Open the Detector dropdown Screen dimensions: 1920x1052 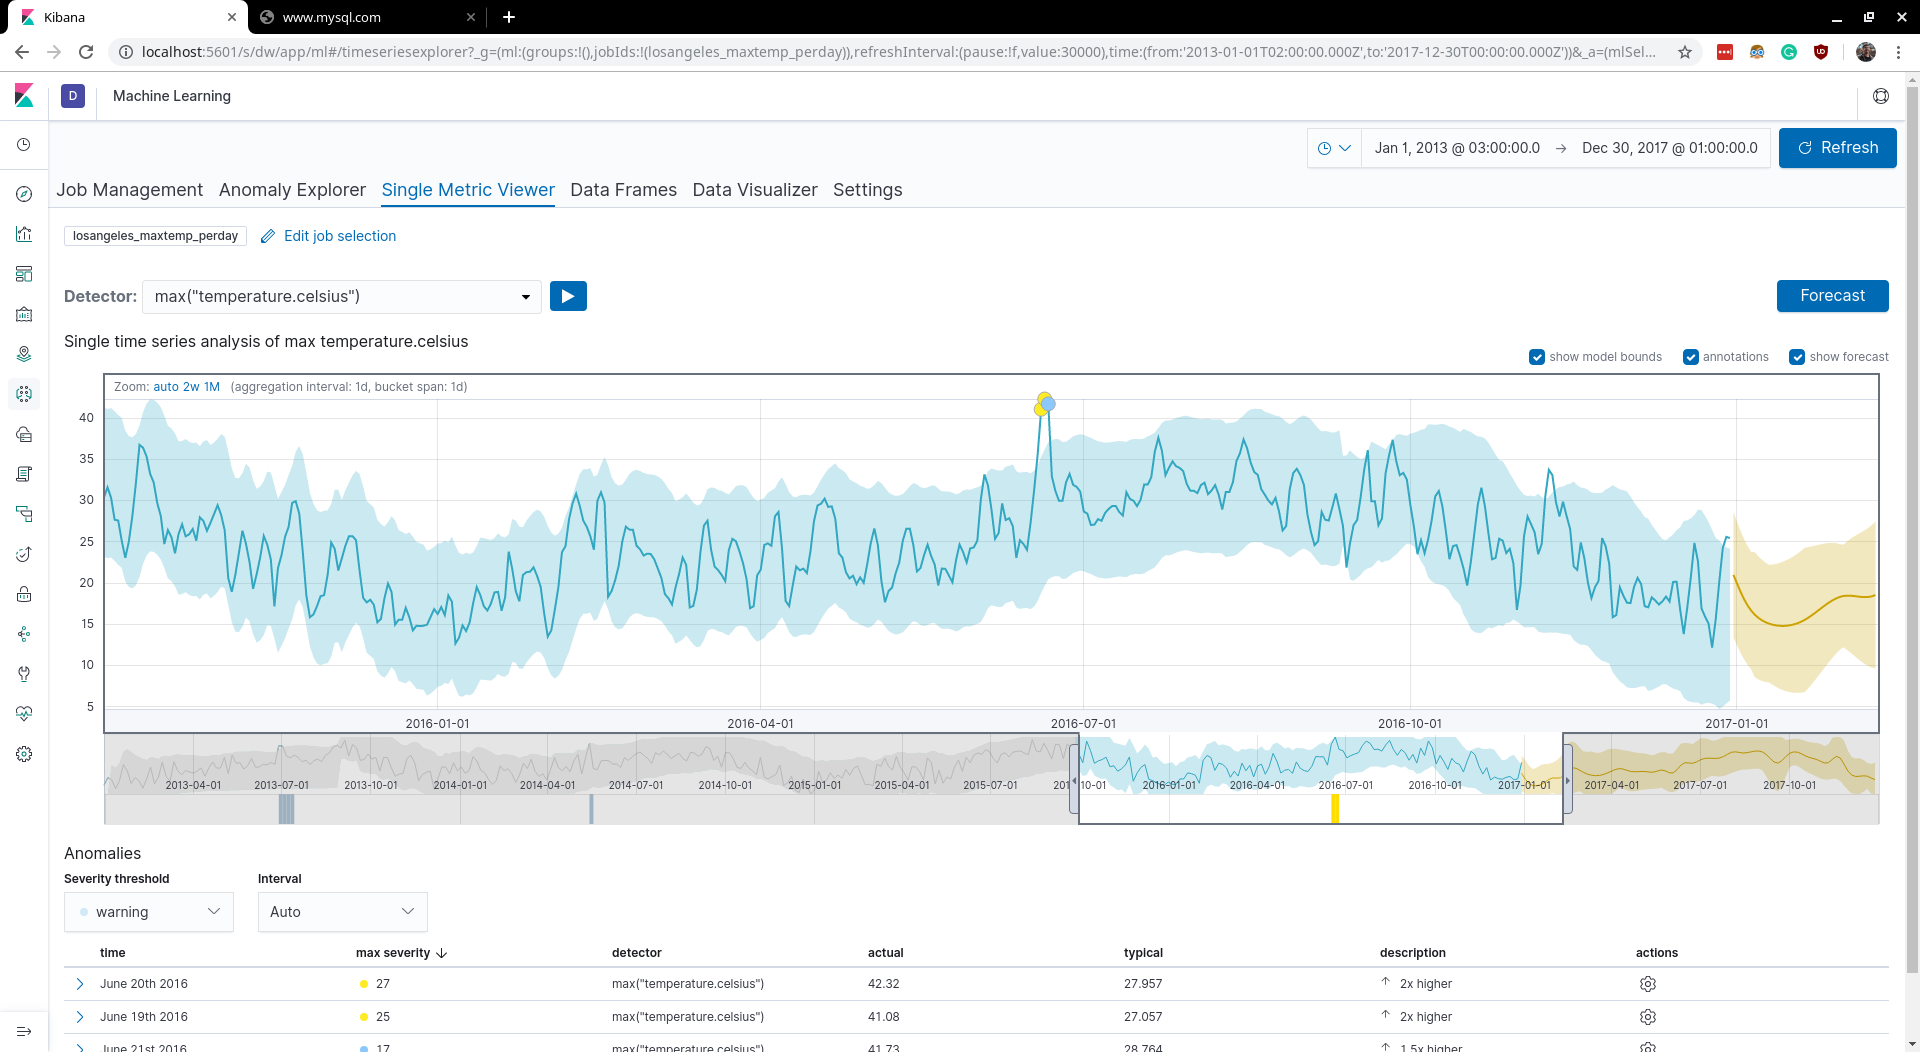tap(342, 297)
